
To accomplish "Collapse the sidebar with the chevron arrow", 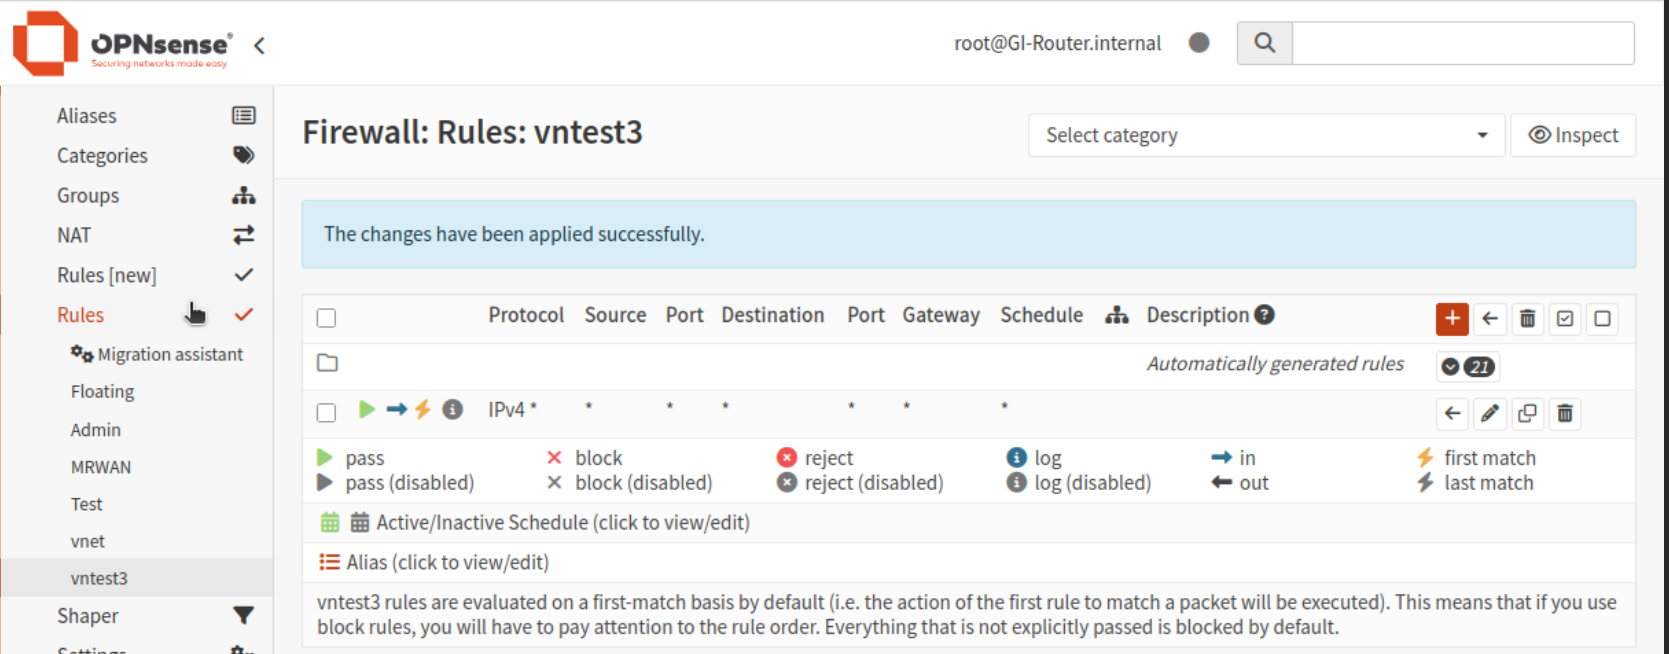I will click(x=259, y=45).
